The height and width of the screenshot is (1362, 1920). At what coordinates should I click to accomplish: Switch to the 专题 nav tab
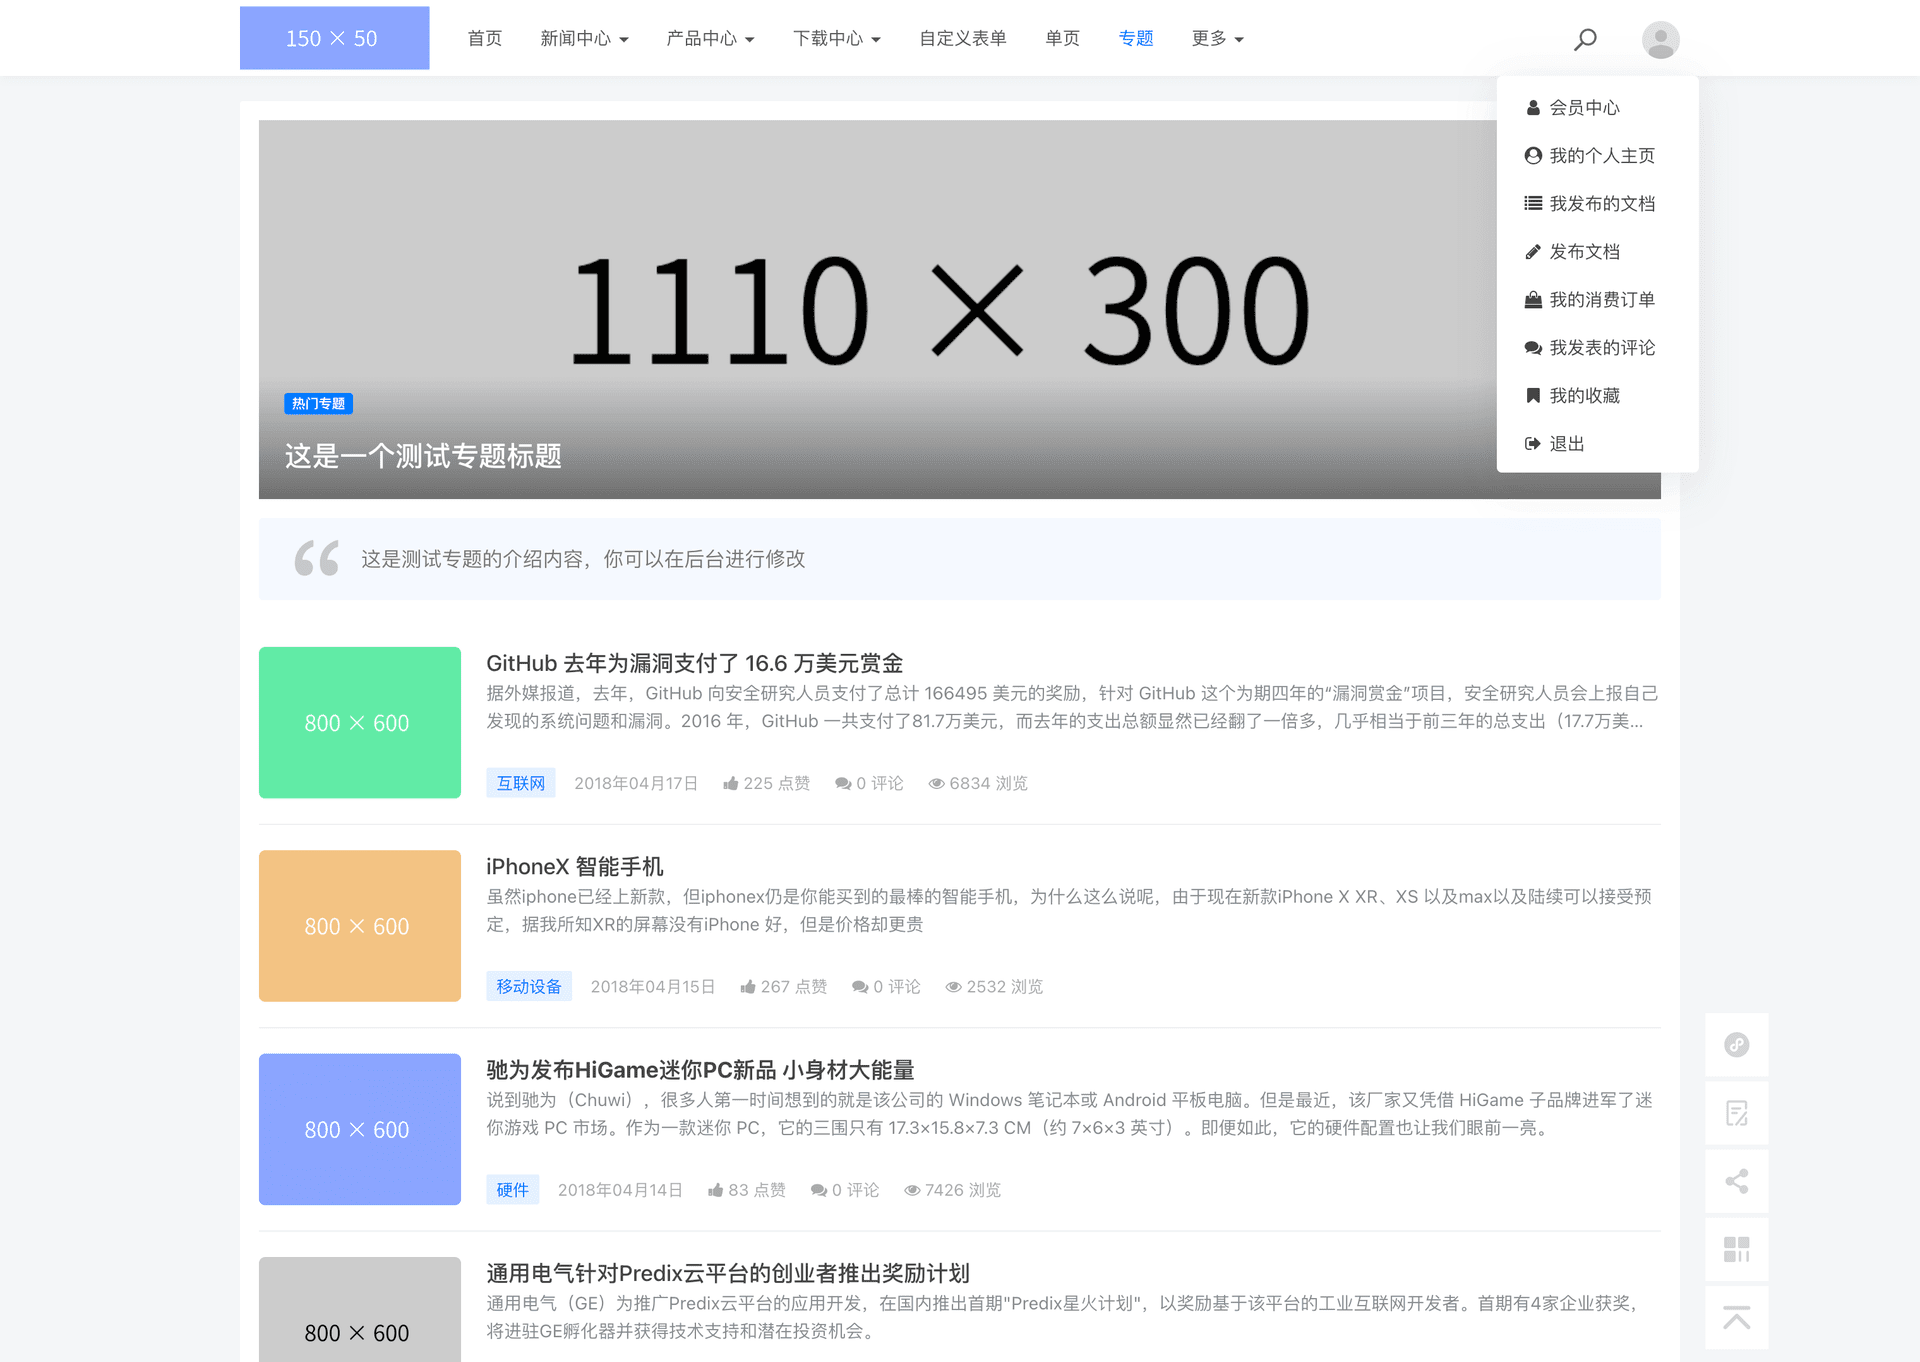1136,38
